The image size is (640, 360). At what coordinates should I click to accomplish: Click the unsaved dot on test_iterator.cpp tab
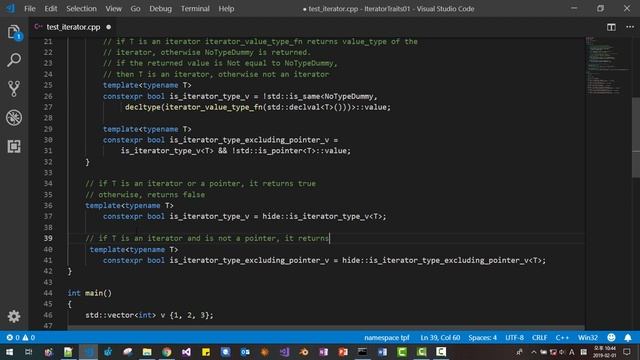point(109,27)
